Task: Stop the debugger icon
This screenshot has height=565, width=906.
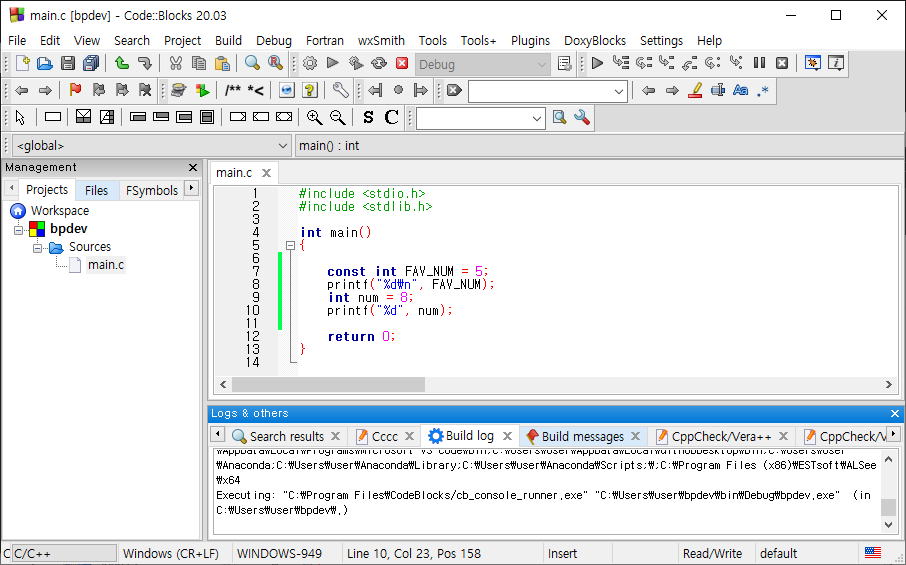Action: (782, 63)
